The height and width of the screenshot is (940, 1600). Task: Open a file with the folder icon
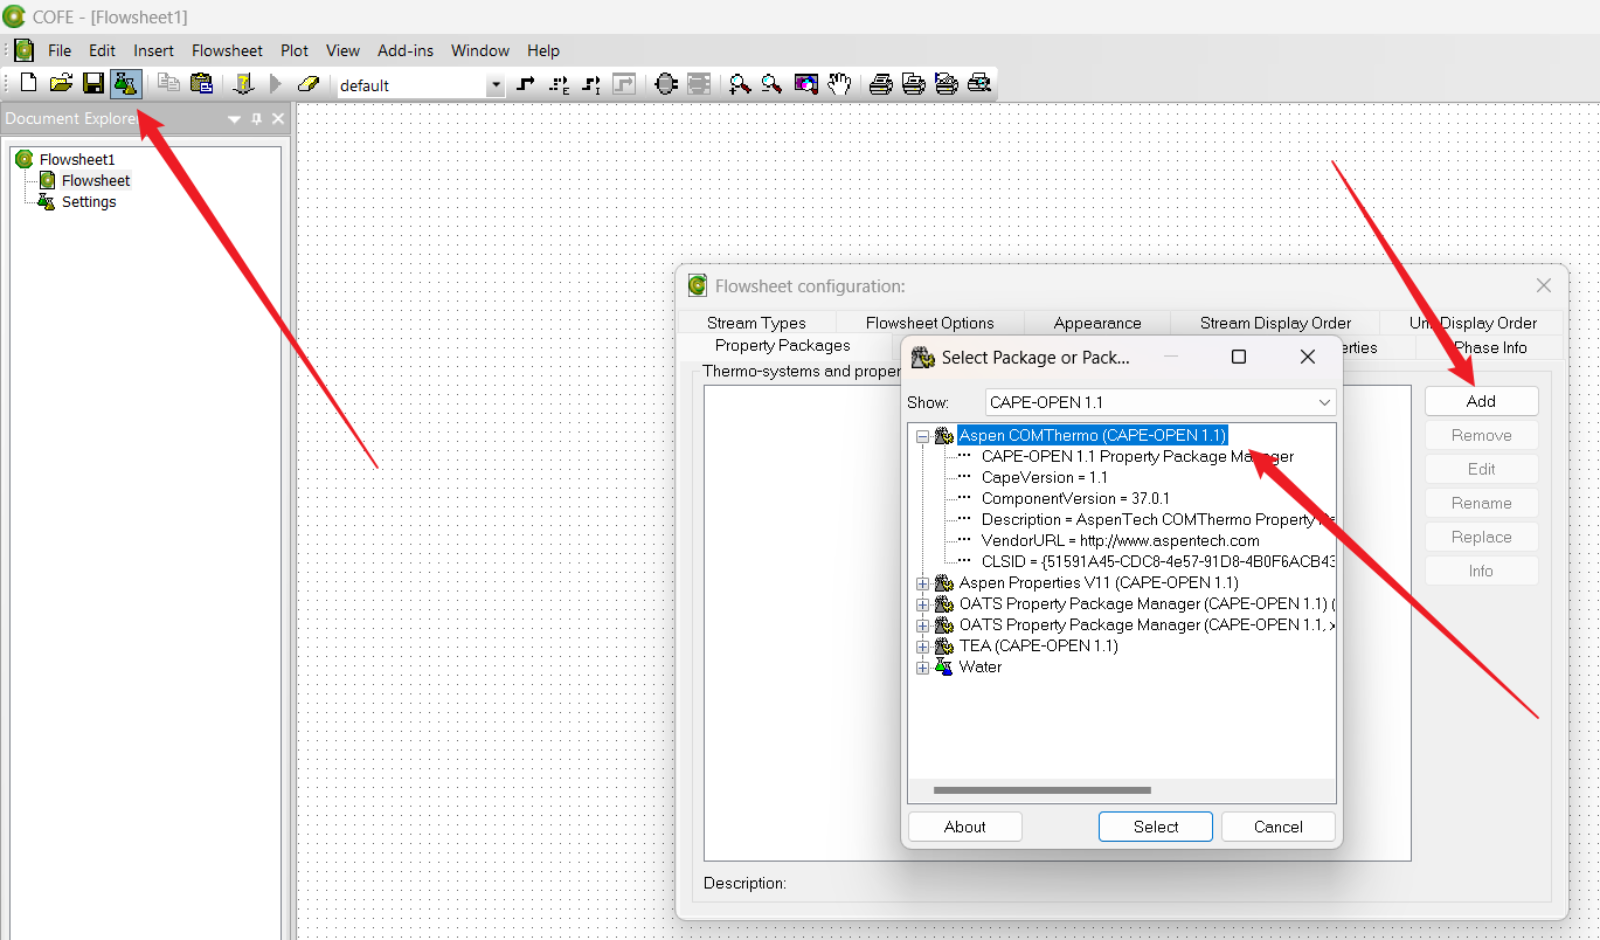pyautogui.click(x=61, y=84)
